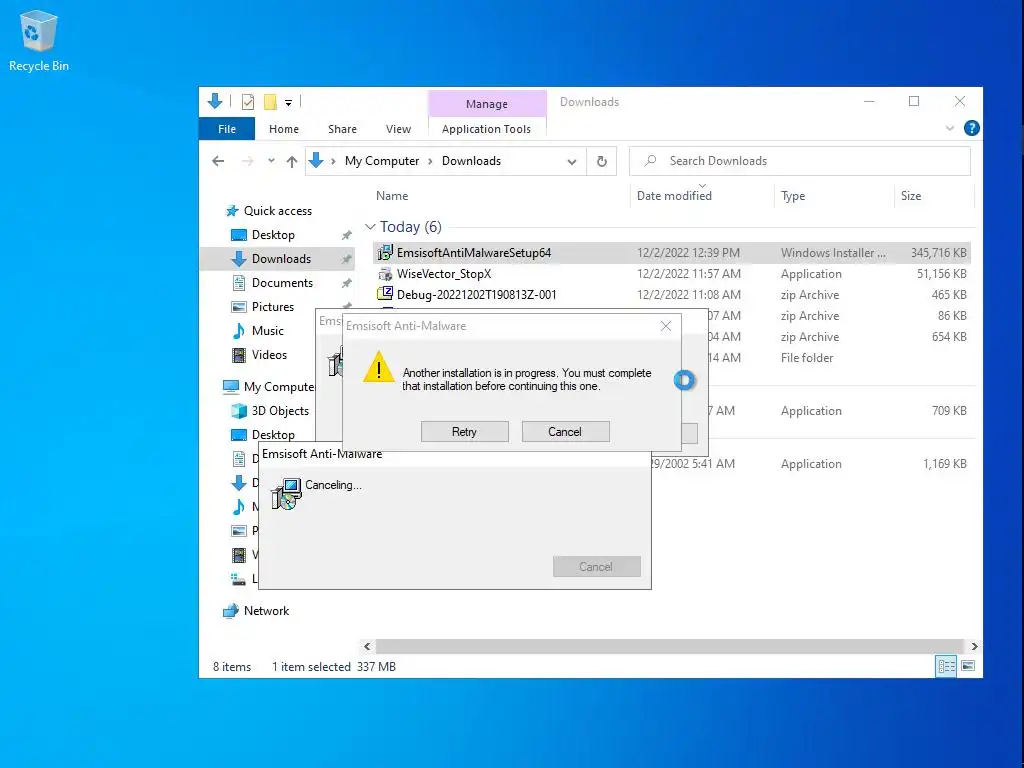Sort by the Name column header
1024x768 pixels.
point(392,195)
